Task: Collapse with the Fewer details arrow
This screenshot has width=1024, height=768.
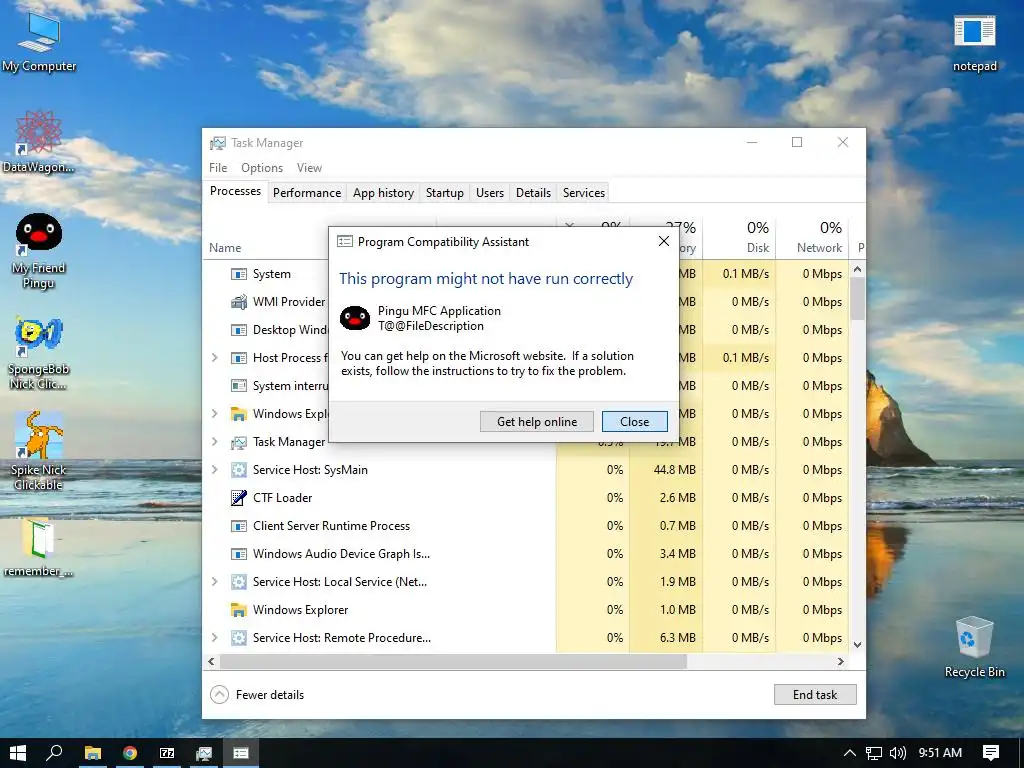Action: coord(219,695)
